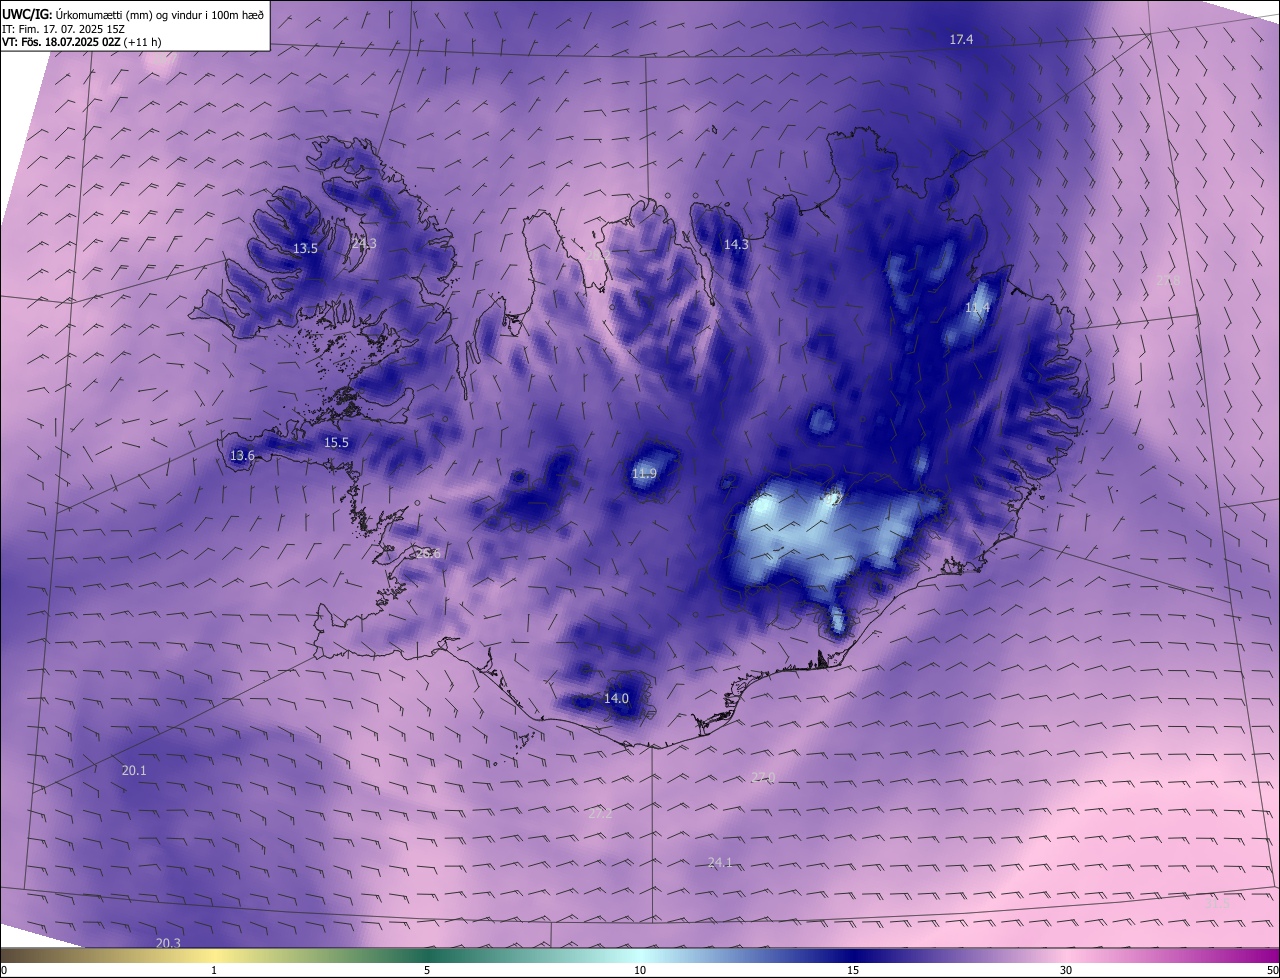Click the 20.3 value near the colour bar
Image resolution: width=1280 pixels, height=978 pixels.
tap(168, 943)
